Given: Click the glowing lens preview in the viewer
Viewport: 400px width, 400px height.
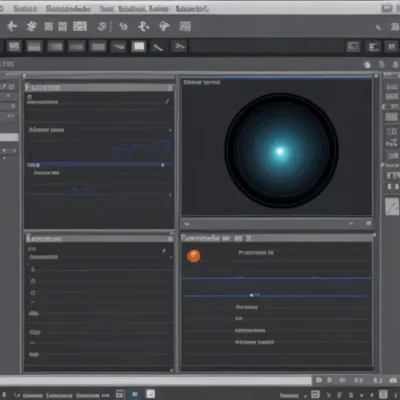Looking at the screenshot, I should coord(281,150).
